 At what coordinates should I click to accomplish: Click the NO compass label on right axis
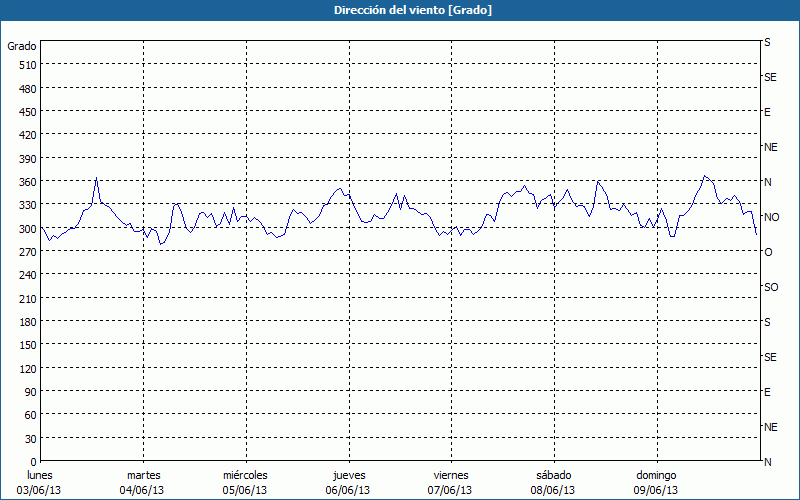point(771,217)
